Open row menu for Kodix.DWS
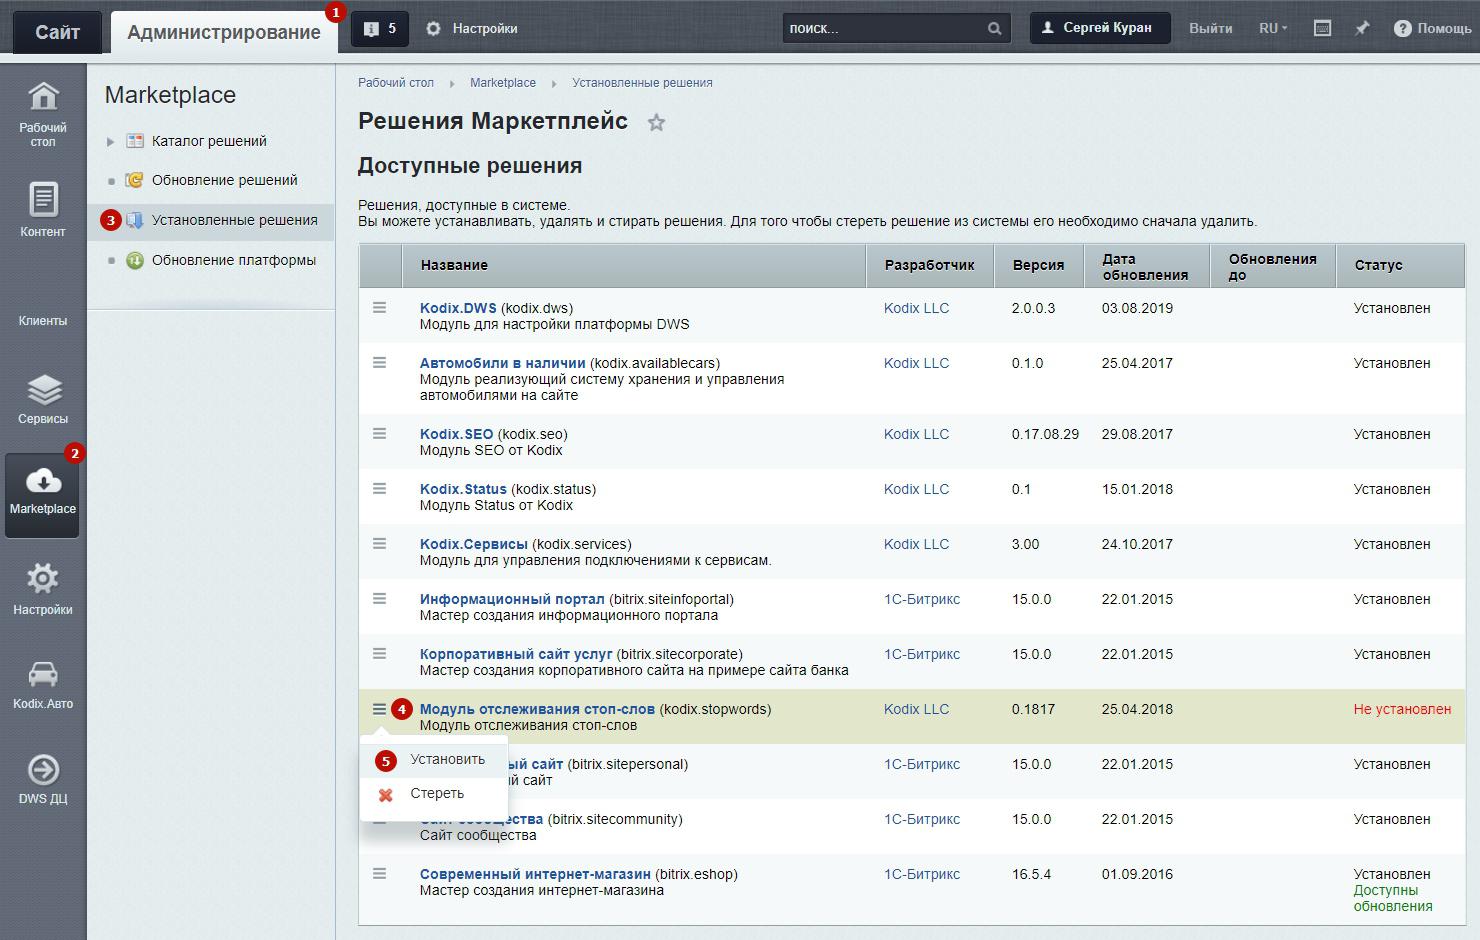This screenshot has width=1480, height=940. pyautogui.click(x=379, y=308)
